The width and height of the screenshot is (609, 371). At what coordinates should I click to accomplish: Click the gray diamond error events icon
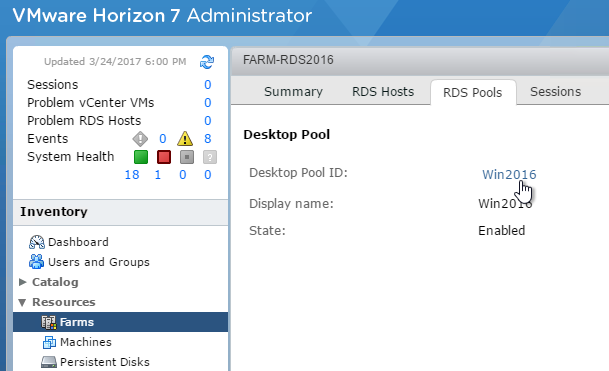click(140, 139)
